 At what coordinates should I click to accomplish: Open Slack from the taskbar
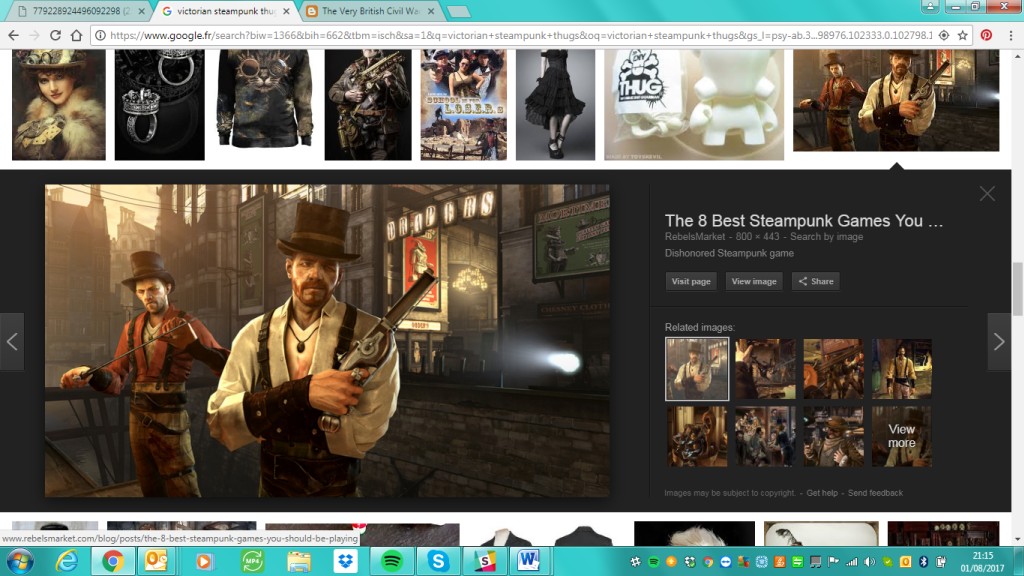[485, 561]
